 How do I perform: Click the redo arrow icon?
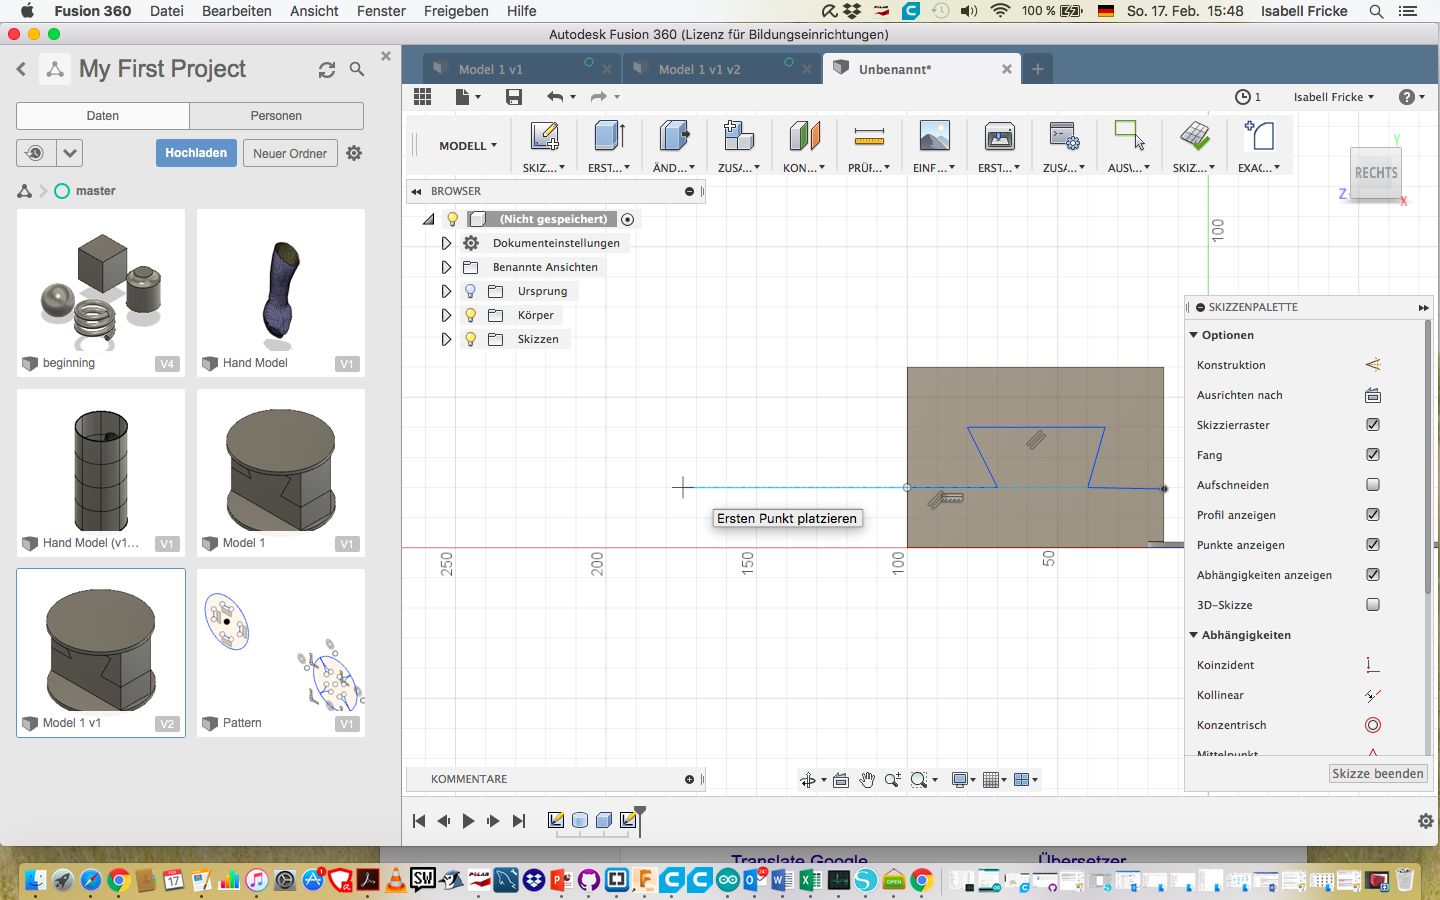pyautogui.click(x=599, y=97)
